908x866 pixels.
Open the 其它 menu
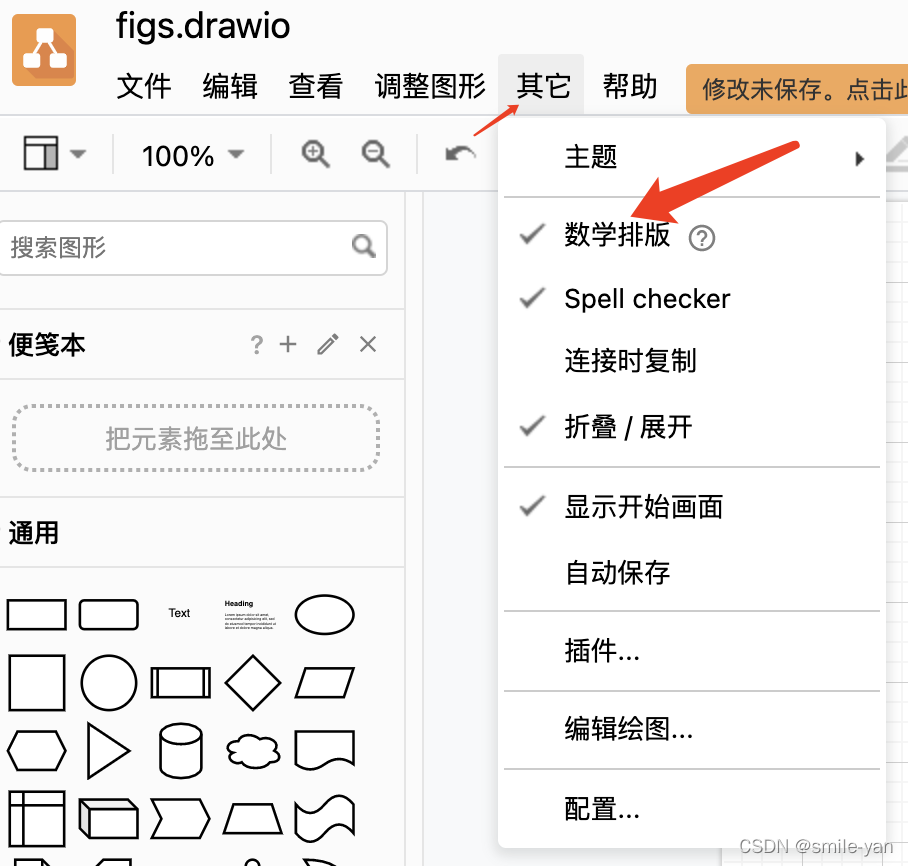[x=543, y=86]
